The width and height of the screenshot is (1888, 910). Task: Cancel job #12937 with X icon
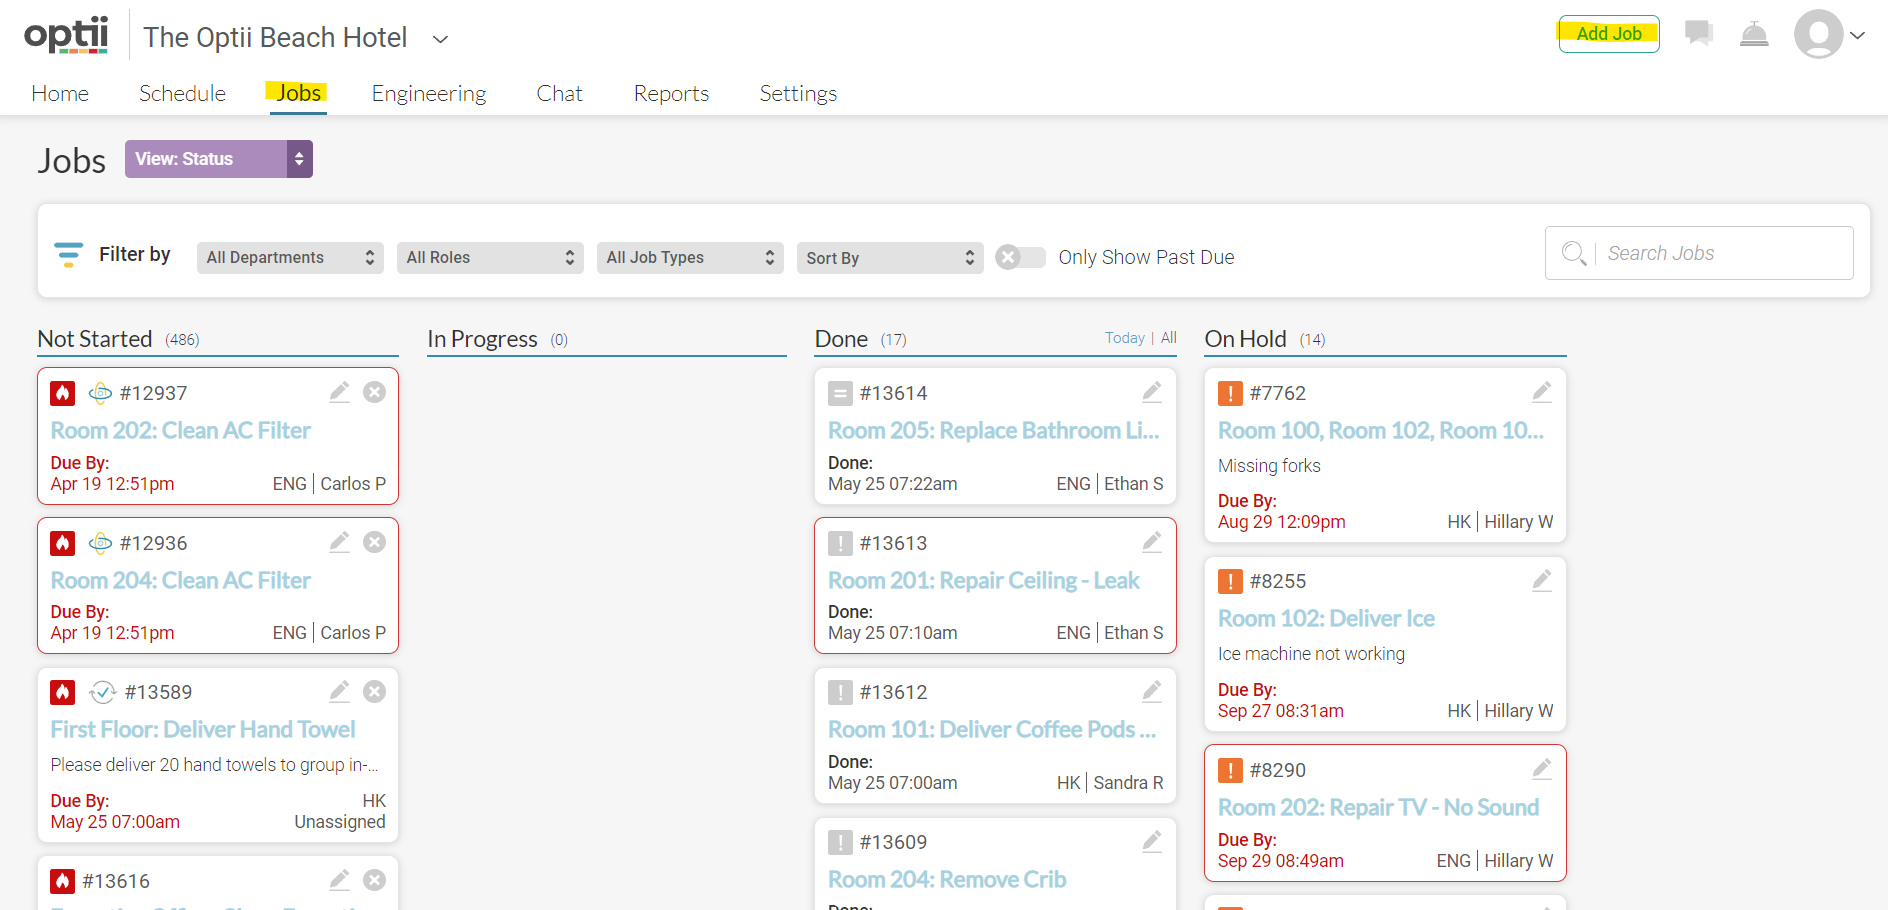point(374,392)
